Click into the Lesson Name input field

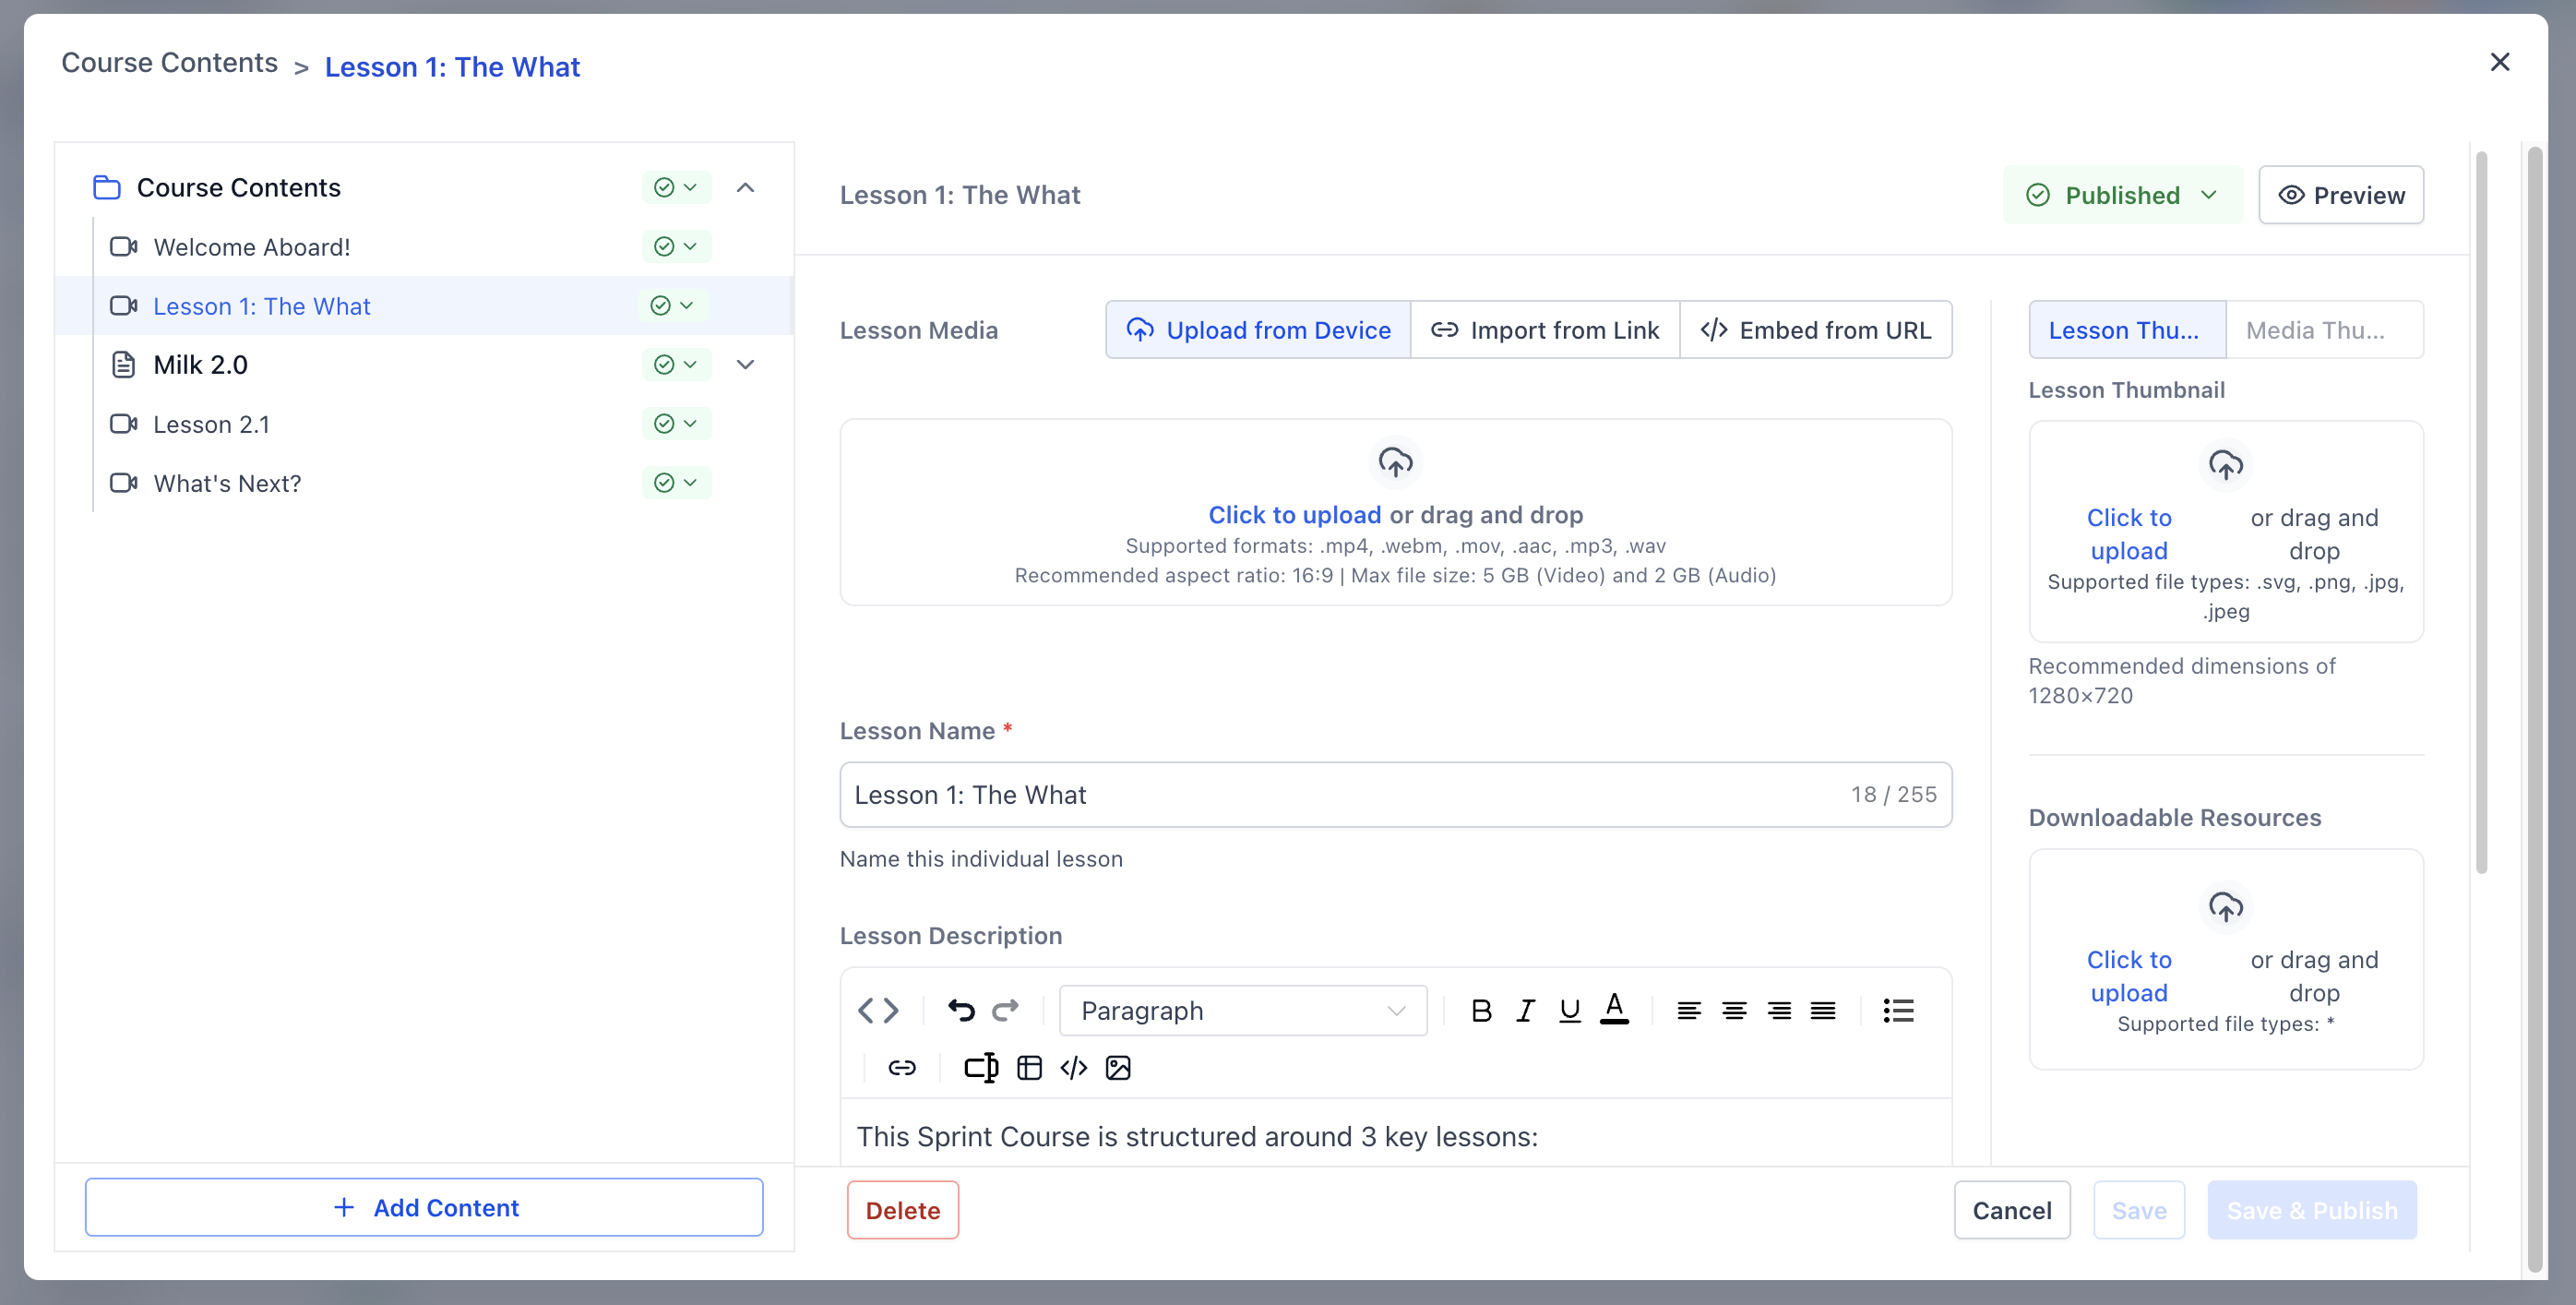[1340, 795]
